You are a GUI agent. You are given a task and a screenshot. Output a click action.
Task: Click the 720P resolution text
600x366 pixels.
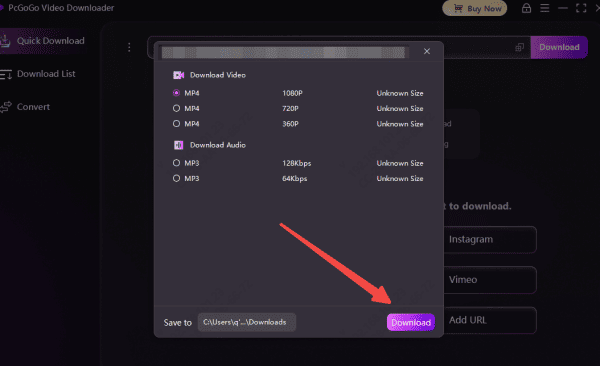pyautogui.click(x=290, y=108)
